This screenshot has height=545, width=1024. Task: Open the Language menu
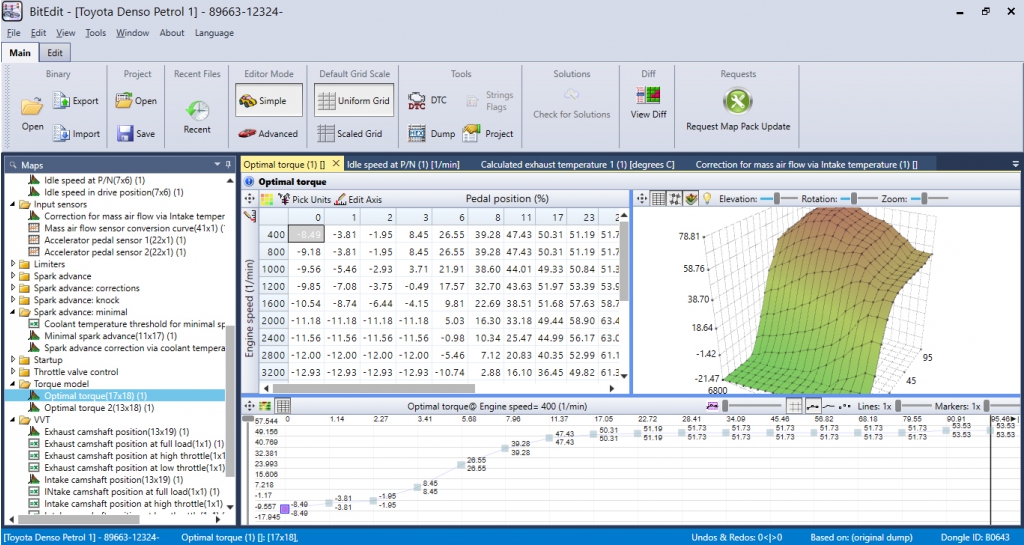coord(214,33)
